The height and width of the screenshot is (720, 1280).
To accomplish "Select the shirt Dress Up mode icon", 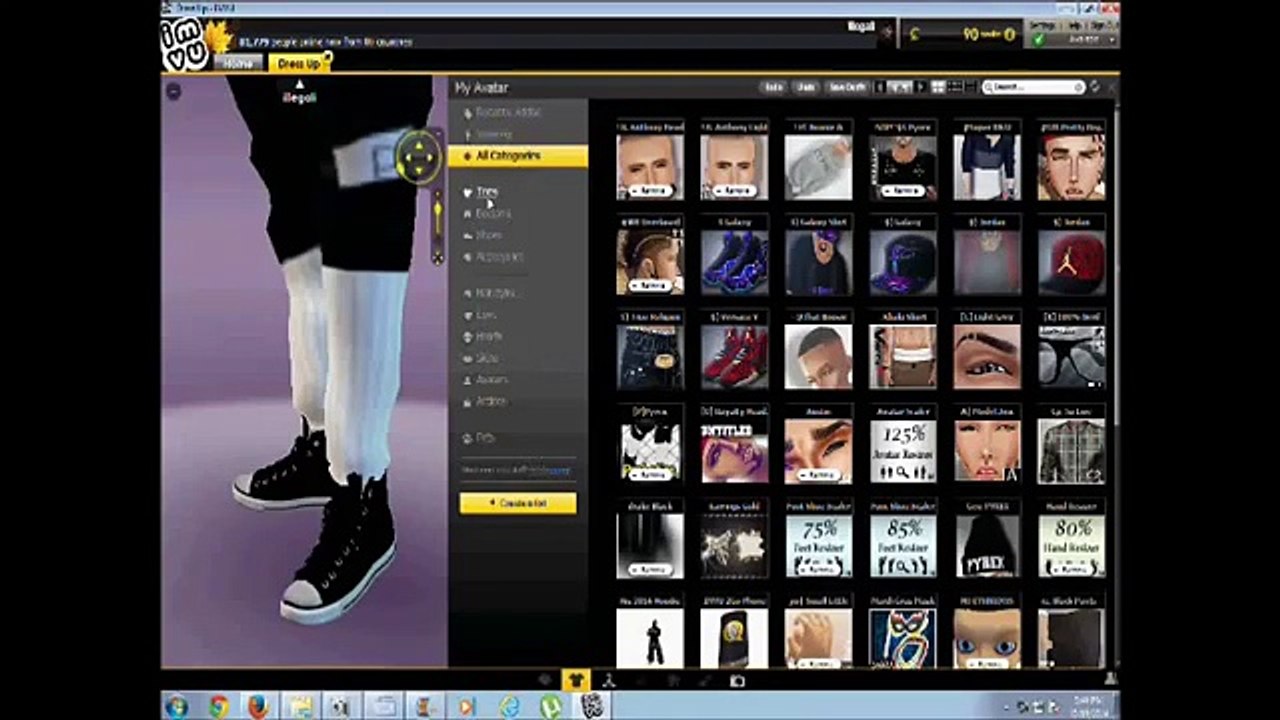I will [576, 680].
